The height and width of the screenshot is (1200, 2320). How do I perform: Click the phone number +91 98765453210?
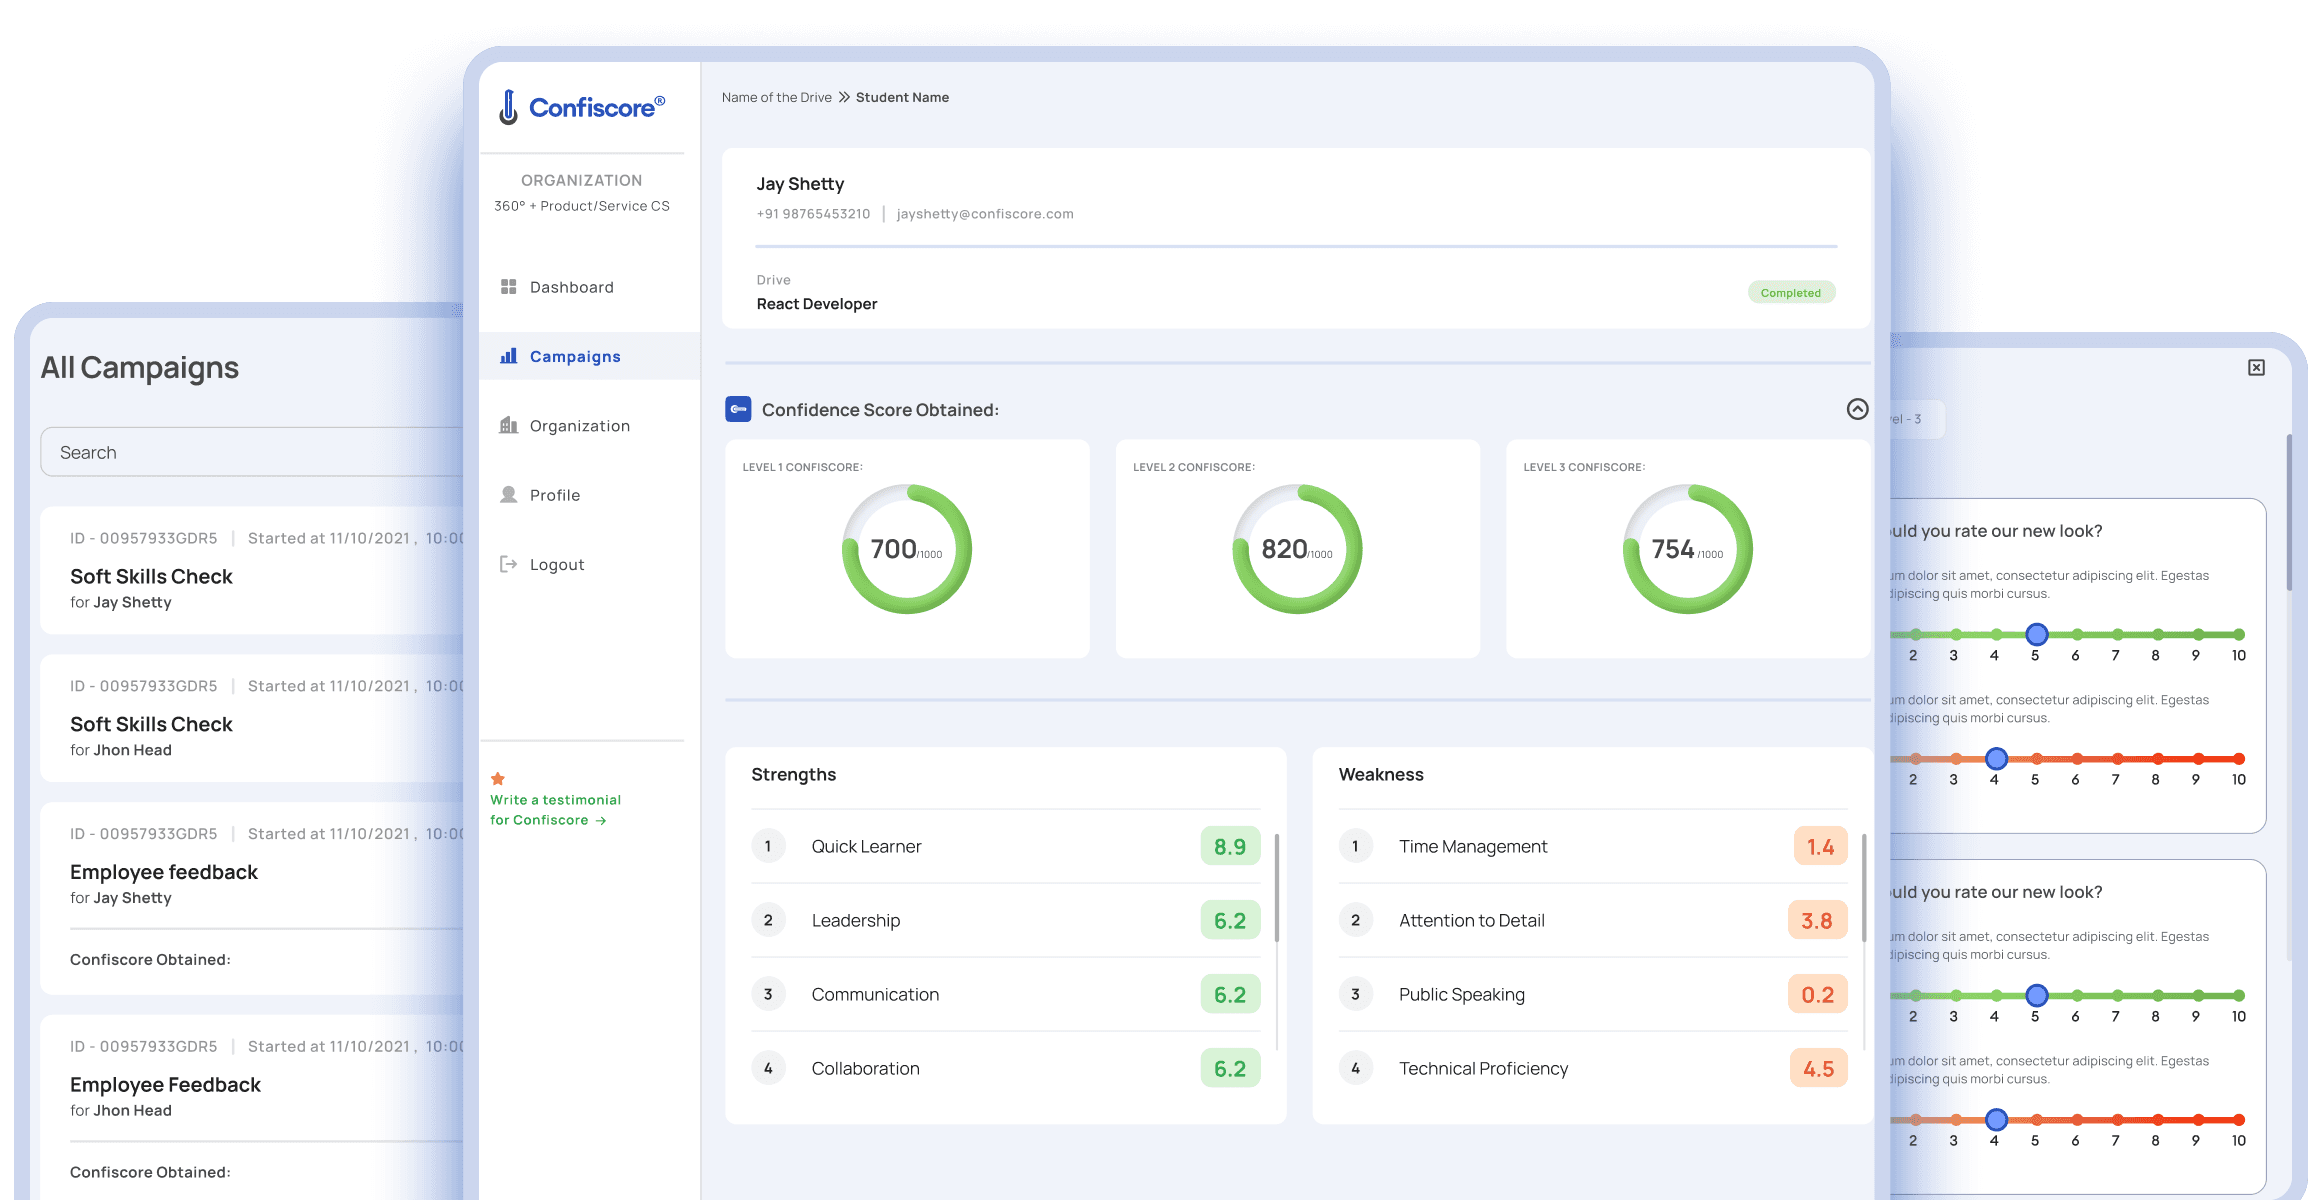813,214
